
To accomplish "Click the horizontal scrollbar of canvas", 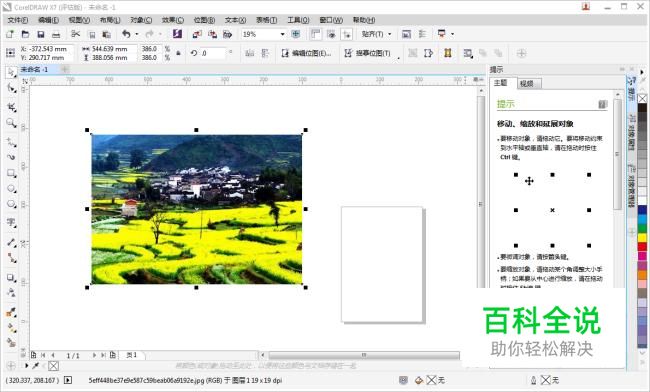I will (x=363, y=355).
